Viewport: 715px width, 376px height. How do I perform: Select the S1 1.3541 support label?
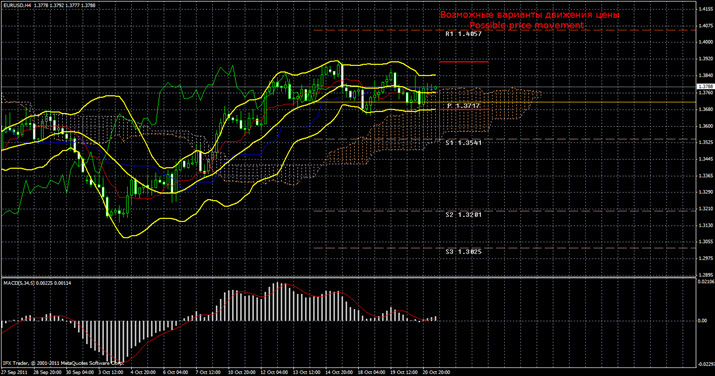[463, 143]
